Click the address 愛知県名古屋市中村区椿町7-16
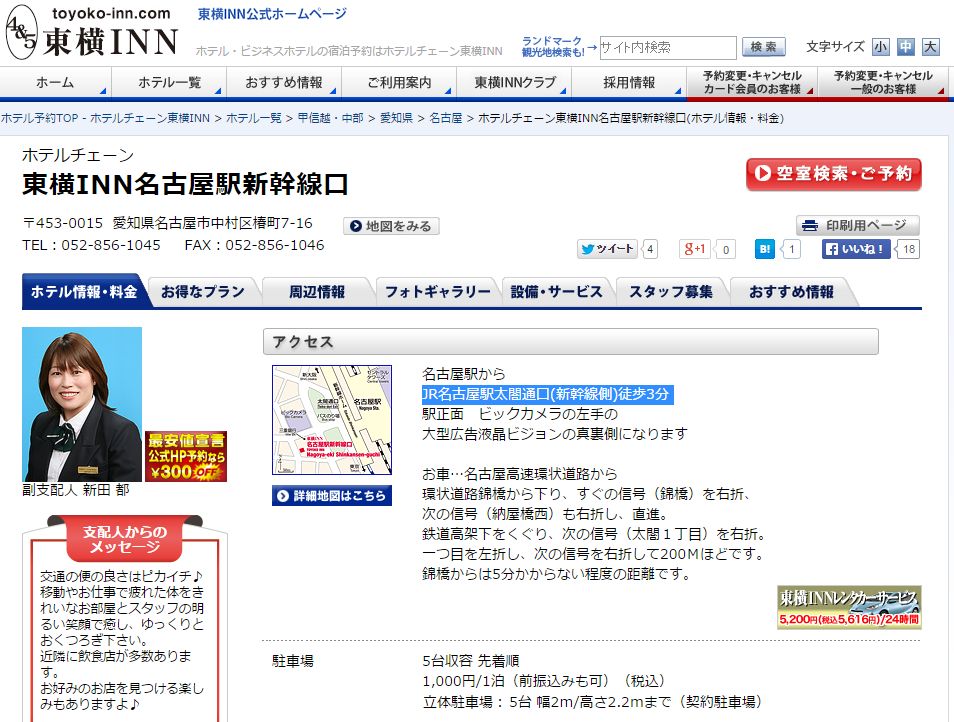 212,223
